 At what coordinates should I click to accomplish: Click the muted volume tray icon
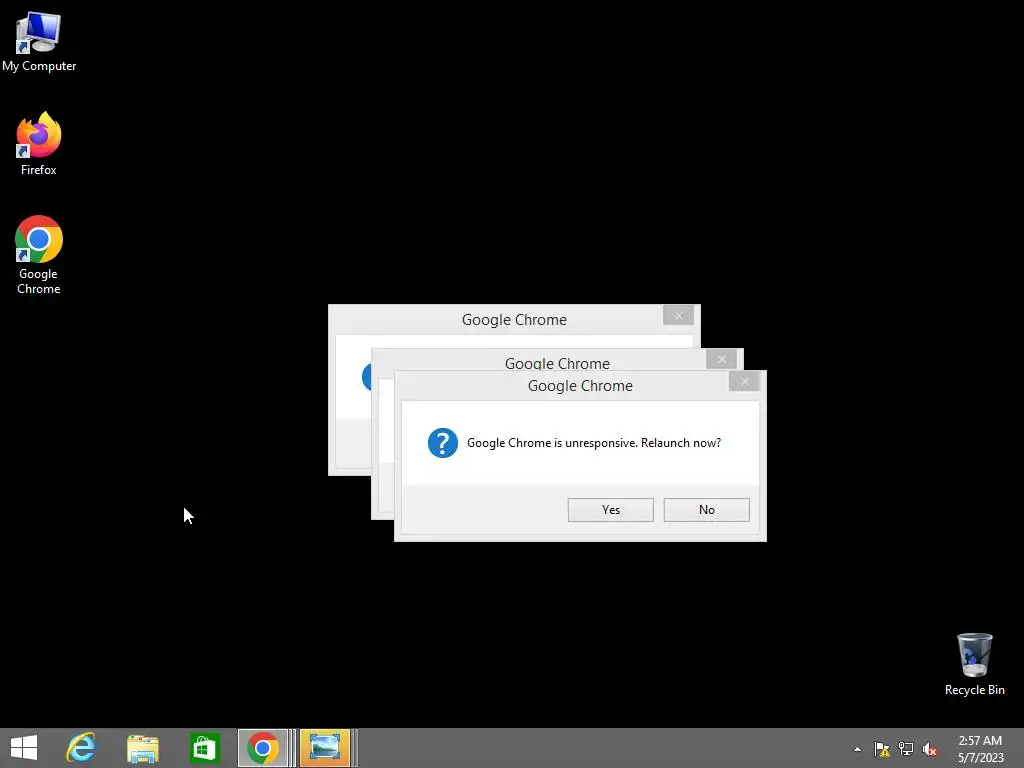click(930, 749)
